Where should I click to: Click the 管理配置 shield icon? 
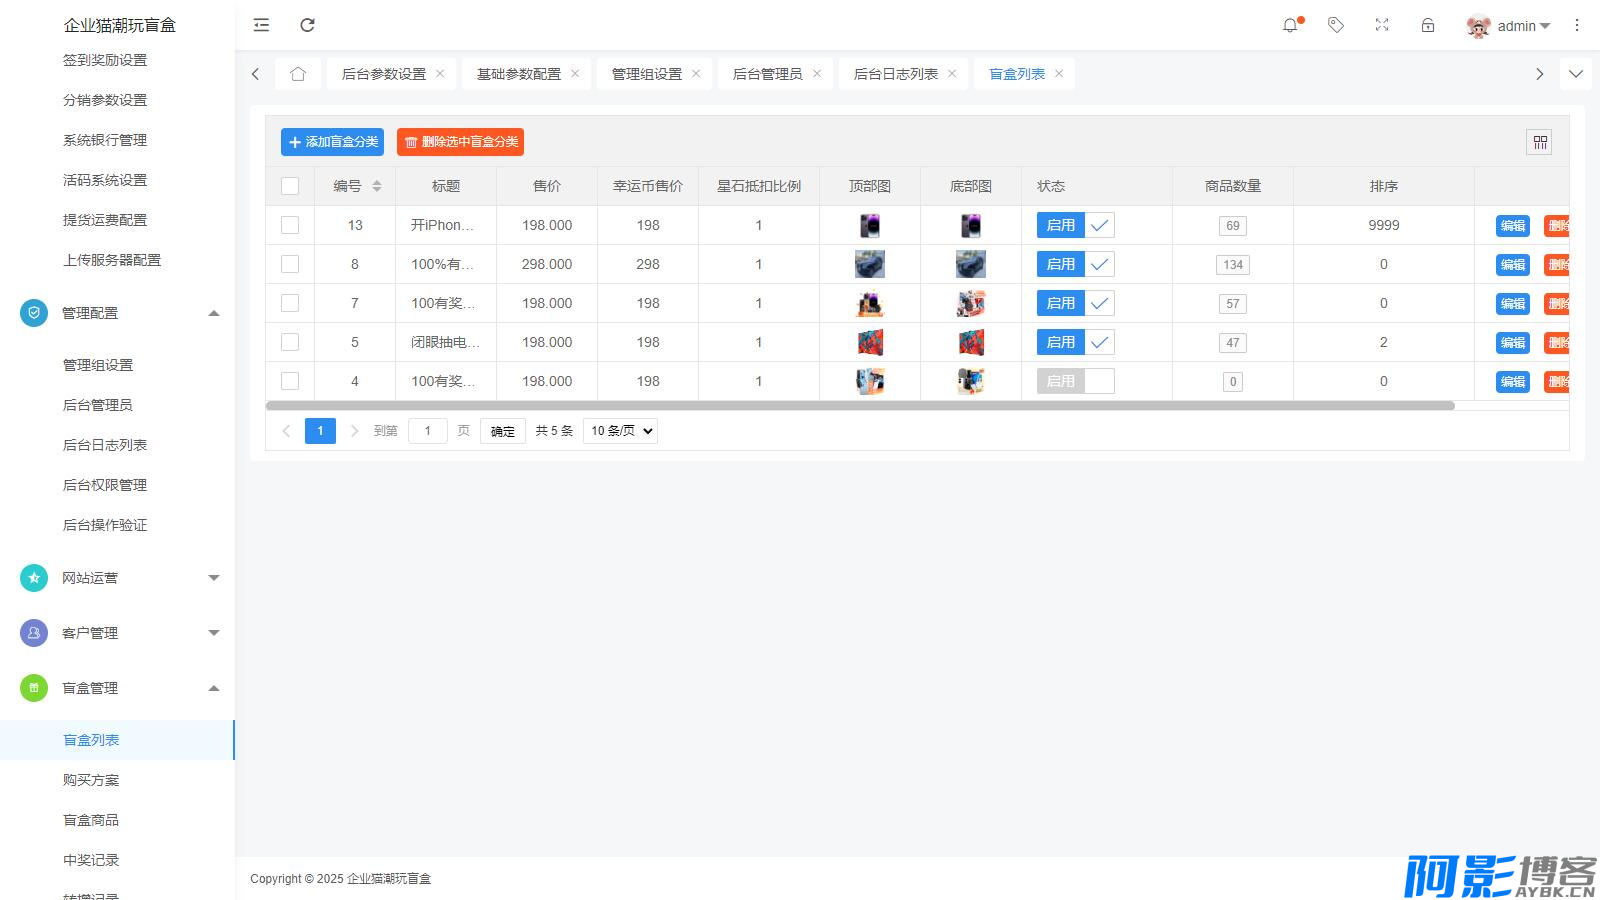point(34,313)
